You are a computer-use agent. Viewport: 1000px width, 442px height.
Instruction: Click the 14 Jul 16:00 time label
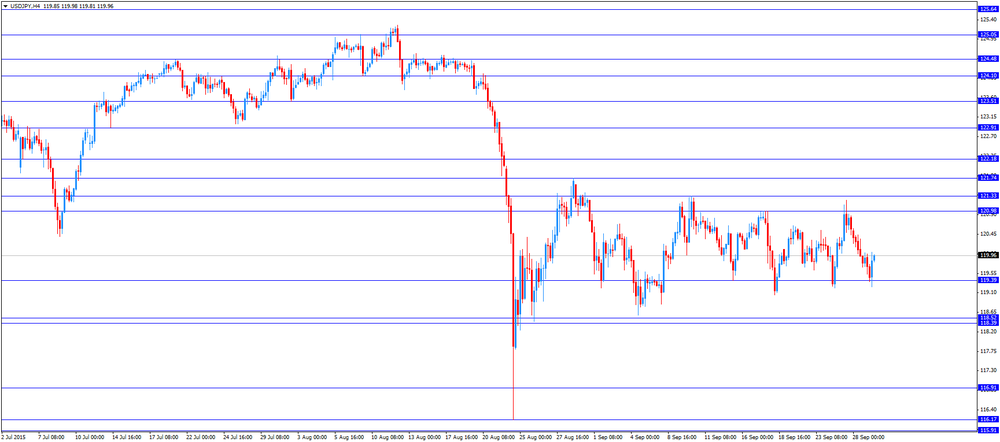tap(127, 438)
